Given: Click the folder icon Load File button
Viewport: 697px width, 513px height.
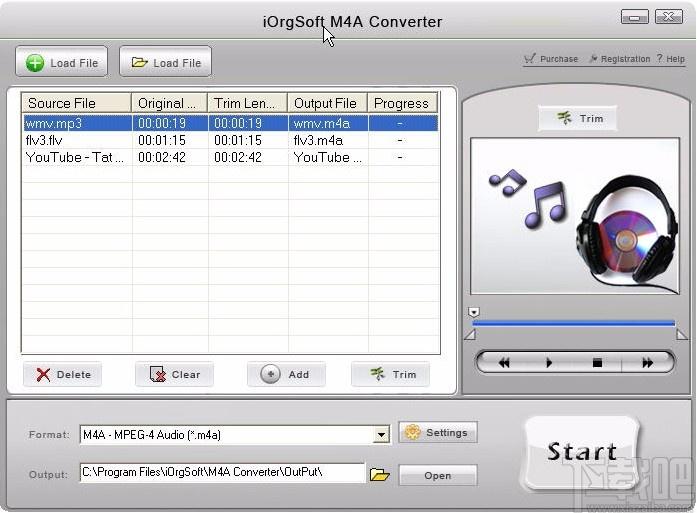Looking at the screenshot, I should click(x=165, y=62).
